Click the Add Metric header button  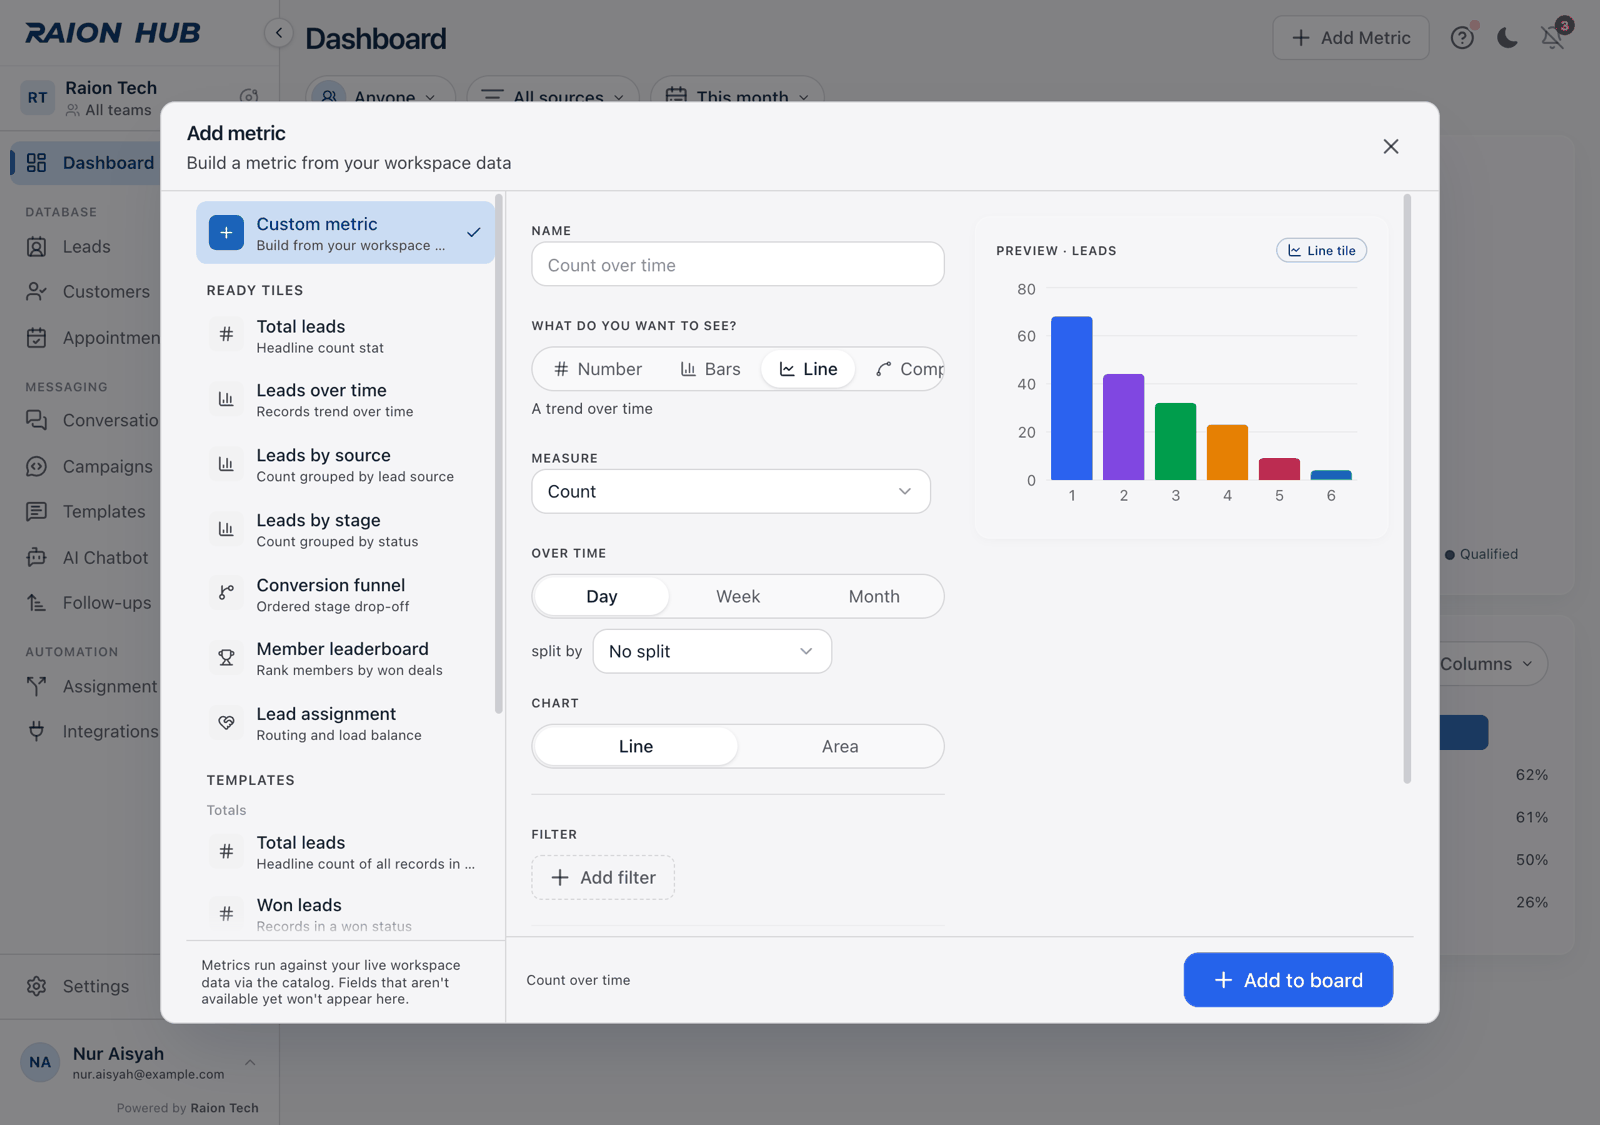(x=1351, y=38)
